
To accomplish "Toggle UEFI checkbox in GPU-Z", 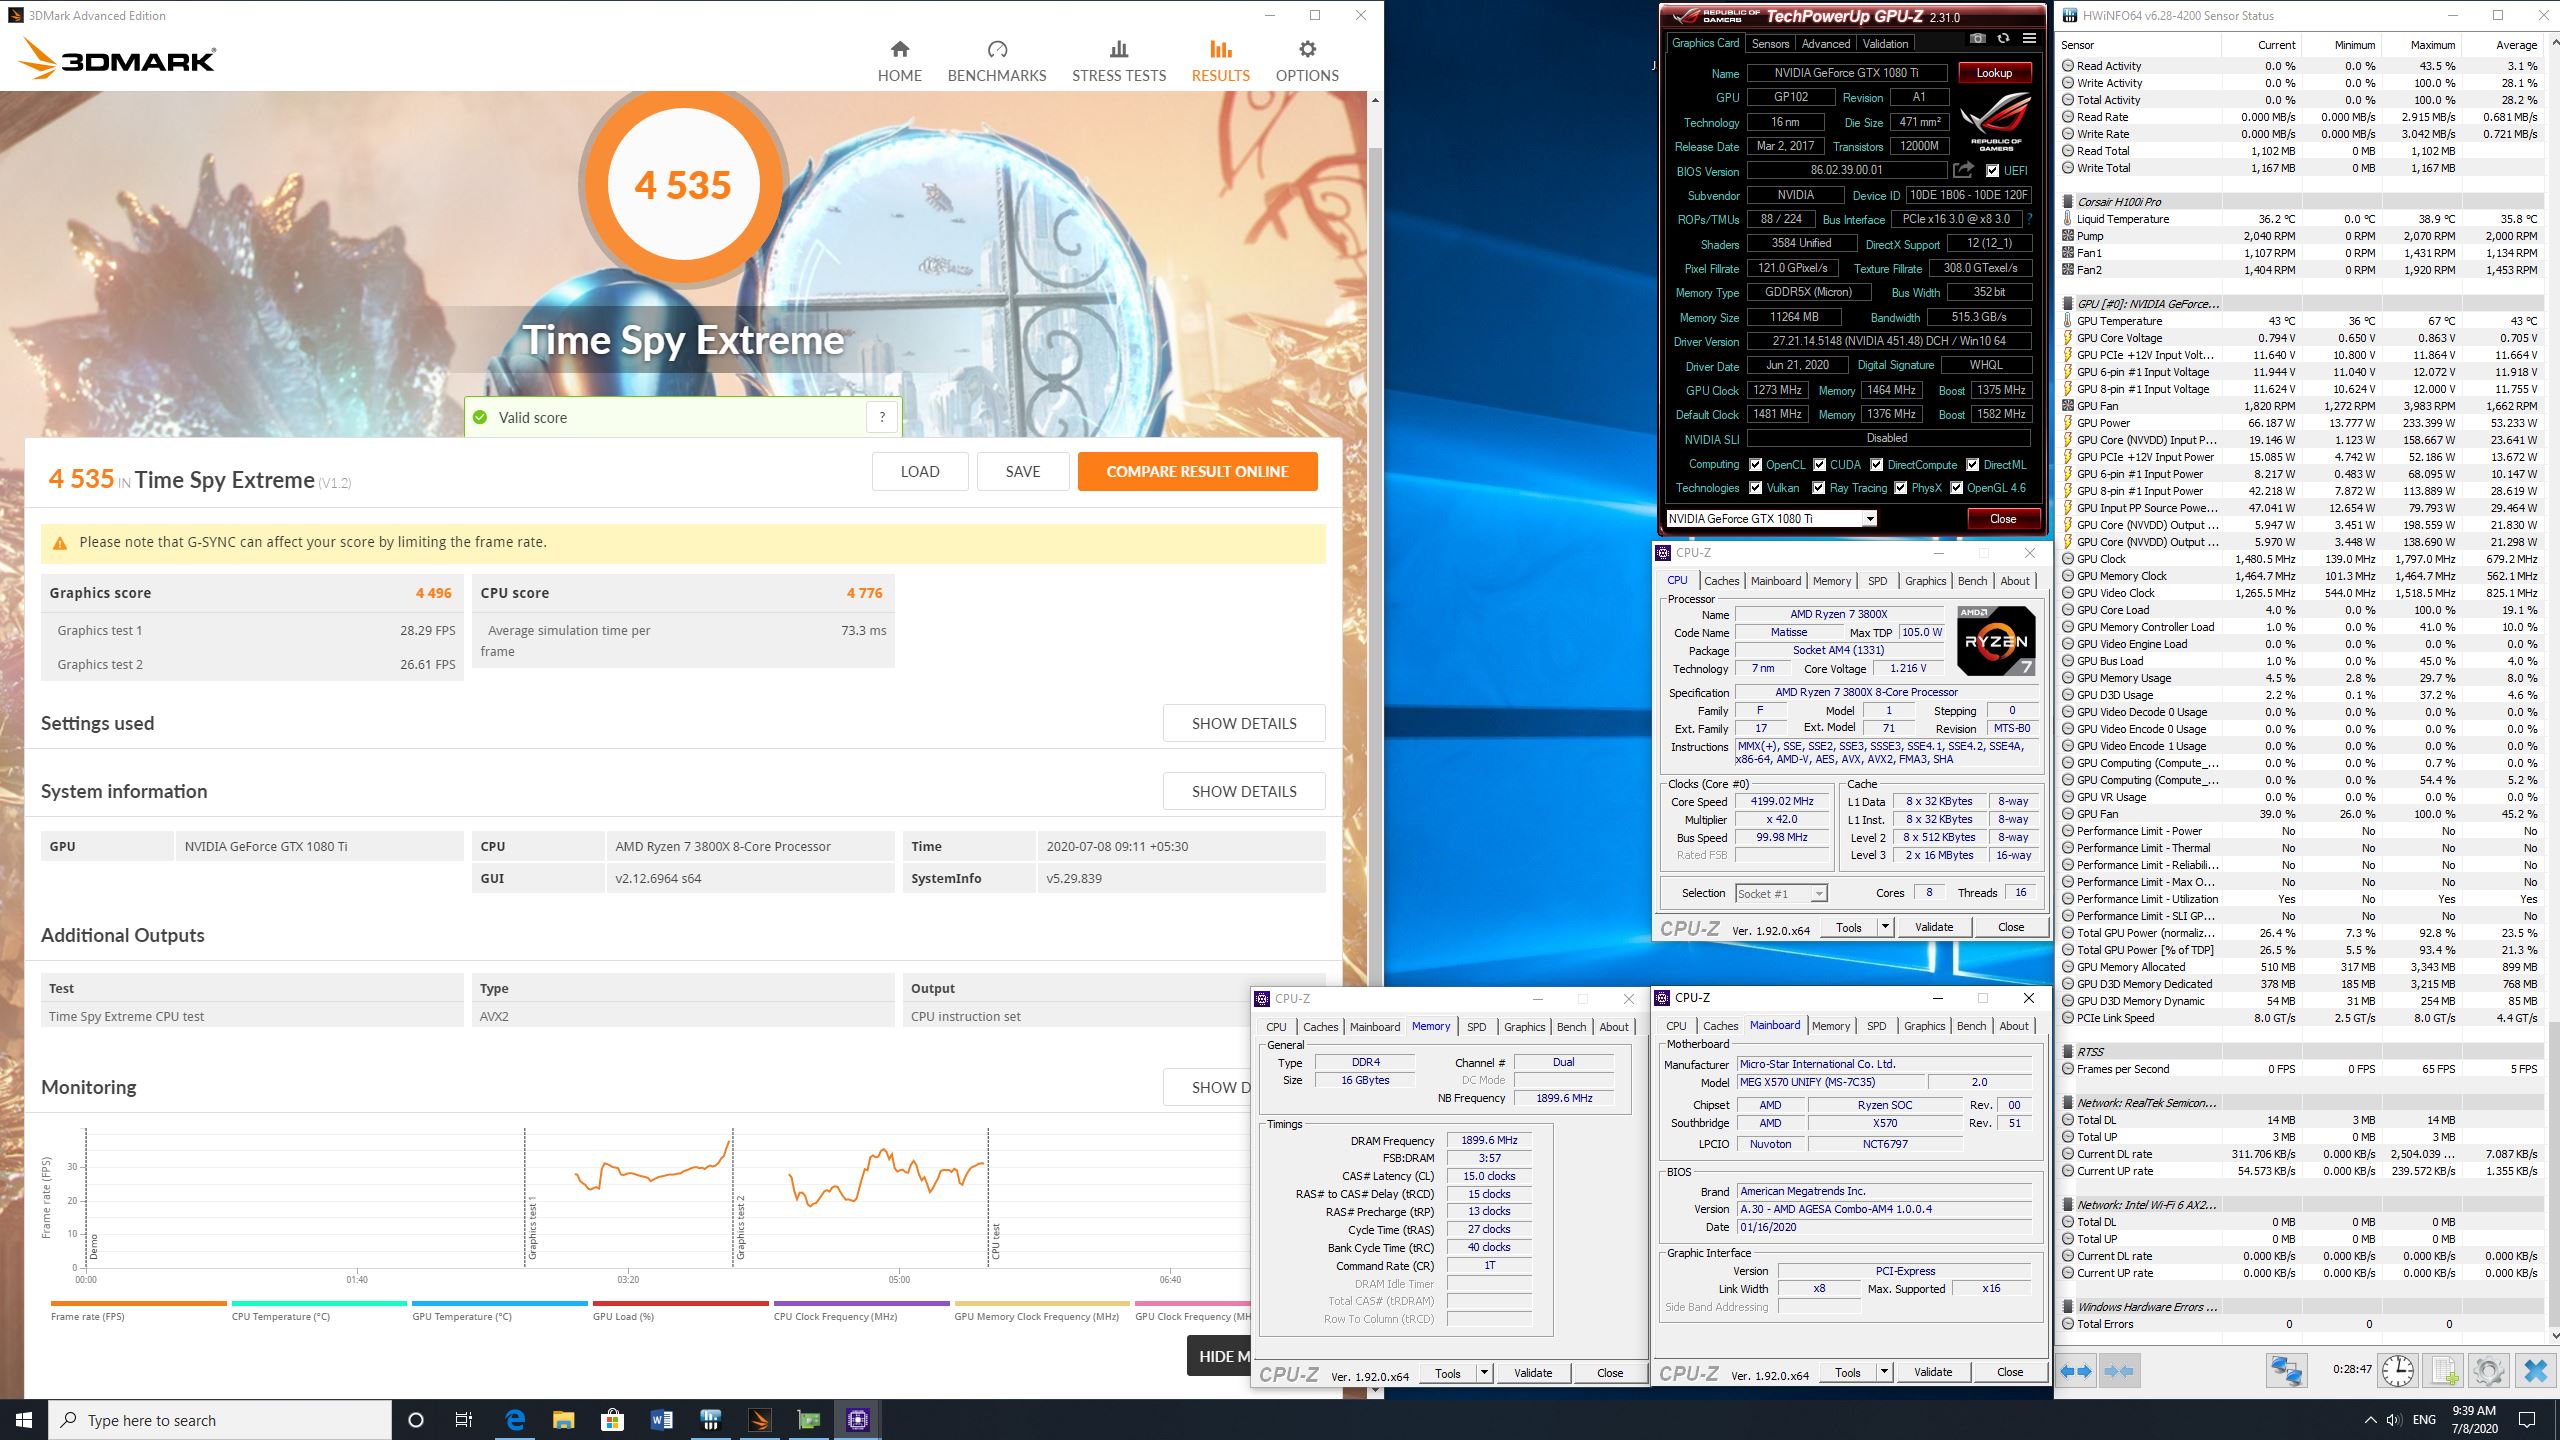I will 1992,171.
